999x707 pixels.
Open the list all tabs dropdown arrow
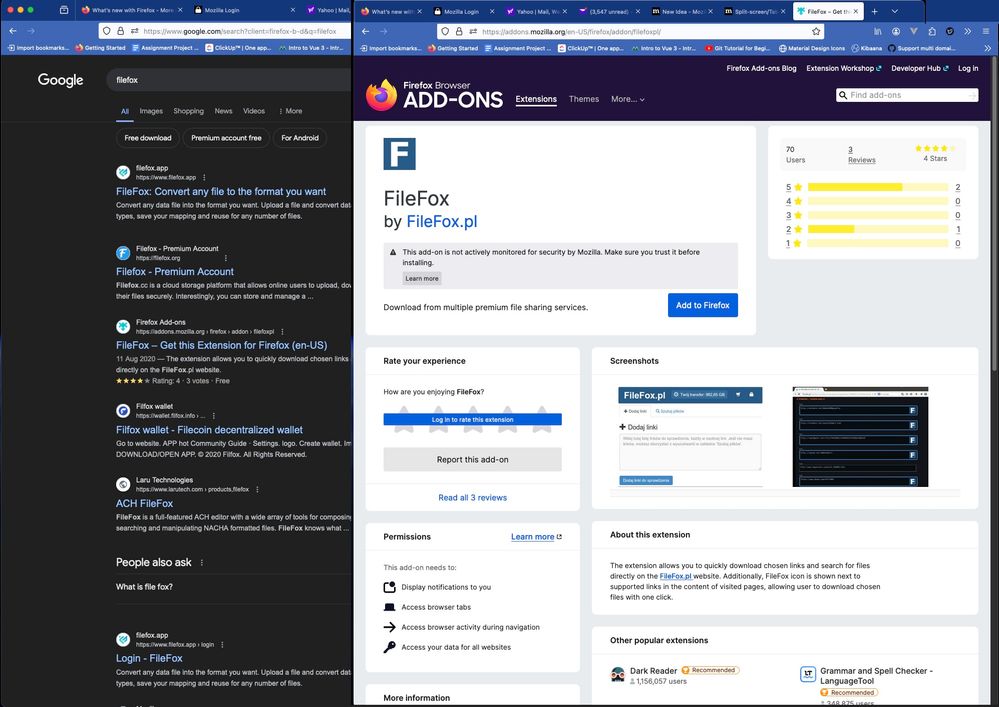(x=895, y=11)
